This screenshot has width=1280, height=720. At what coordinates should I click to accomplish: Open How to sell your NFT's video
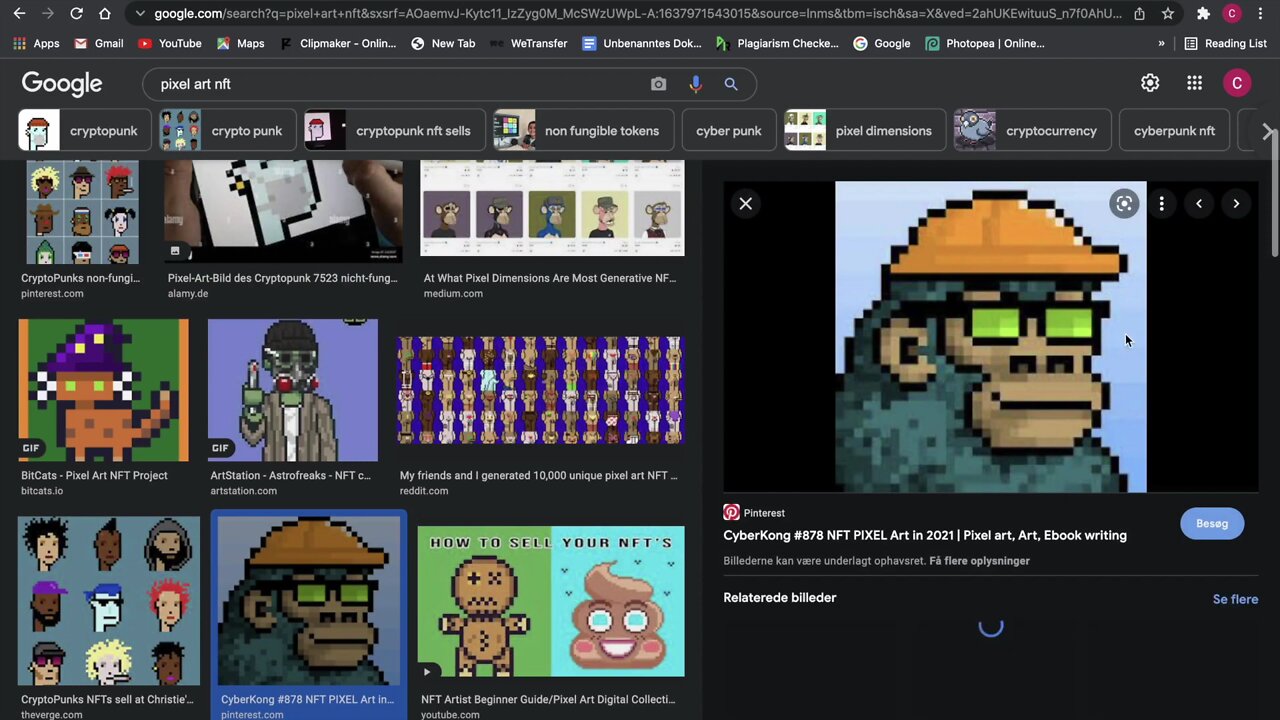[x=551, y=601]
